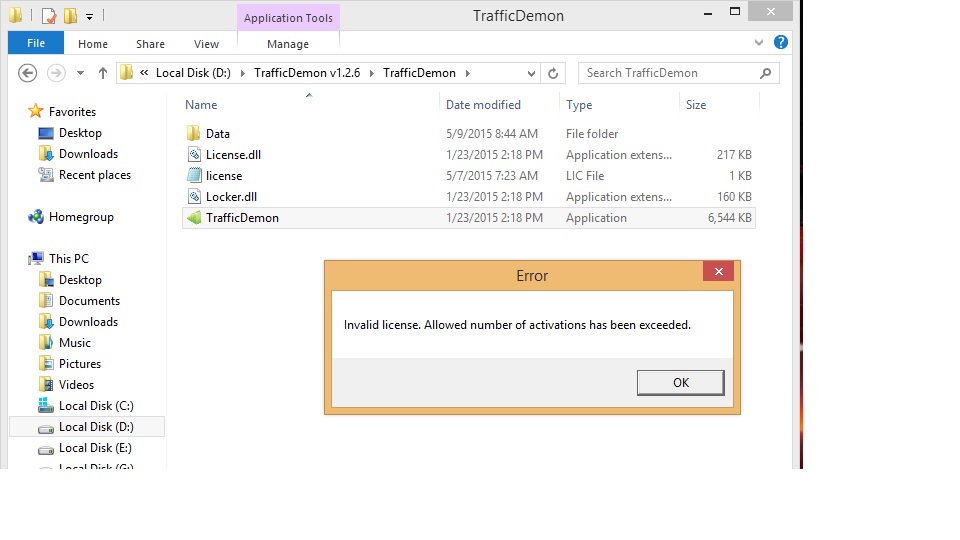
Task: Open the Manage tab under Application Tools
Action: pyautogui.click(x=288, y=44)
